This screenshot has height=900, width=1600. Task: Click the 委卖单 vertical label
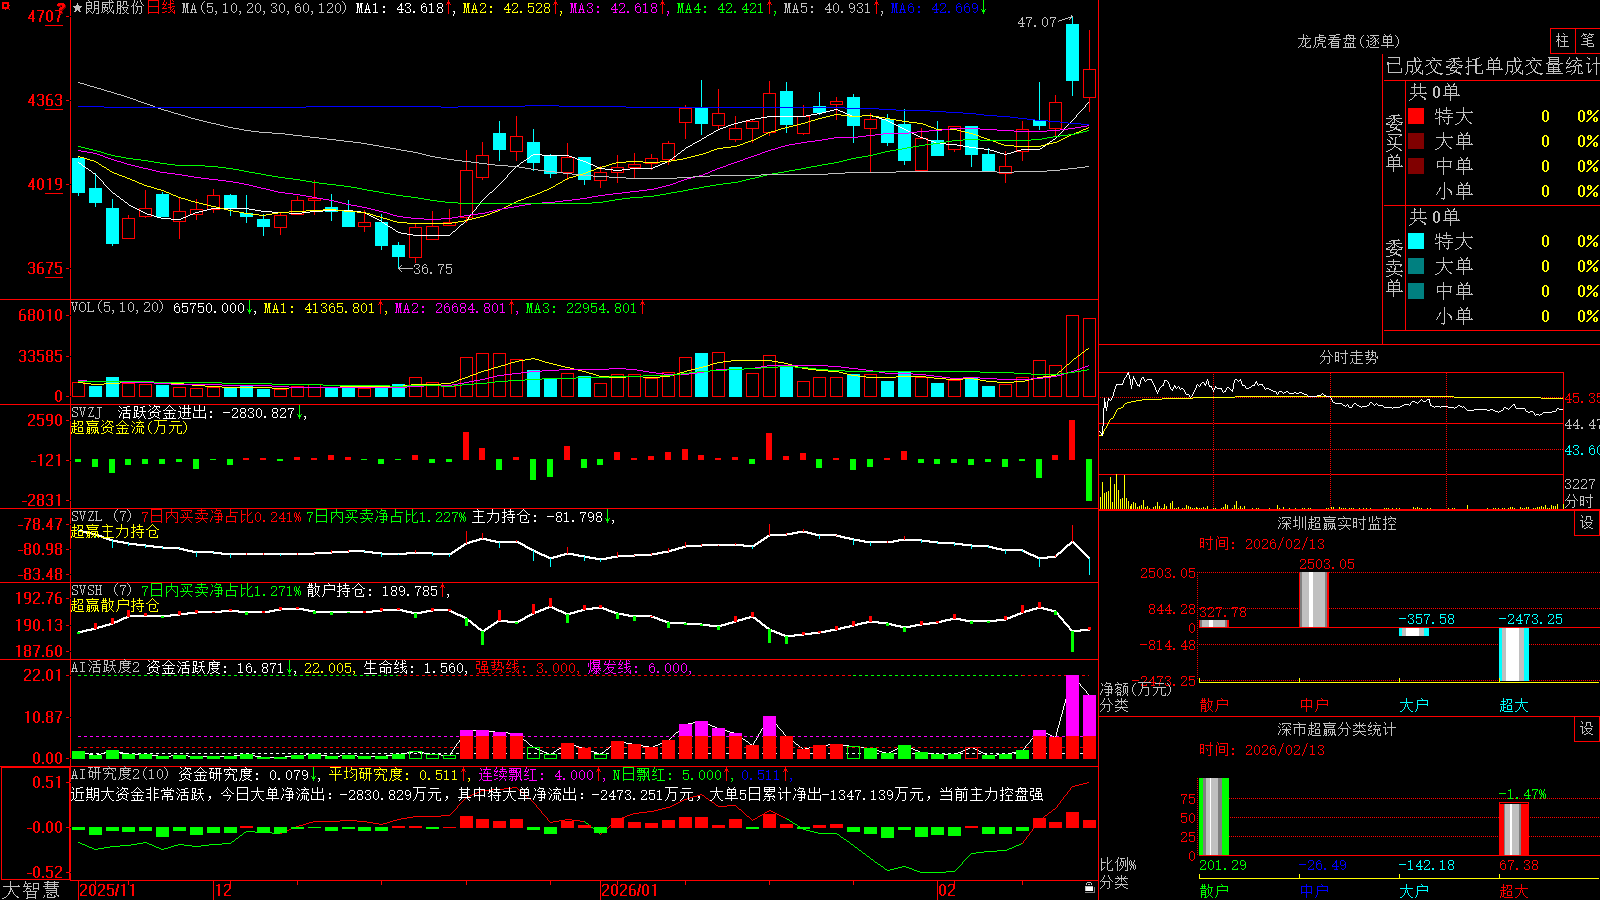[x=1394, y=266]
